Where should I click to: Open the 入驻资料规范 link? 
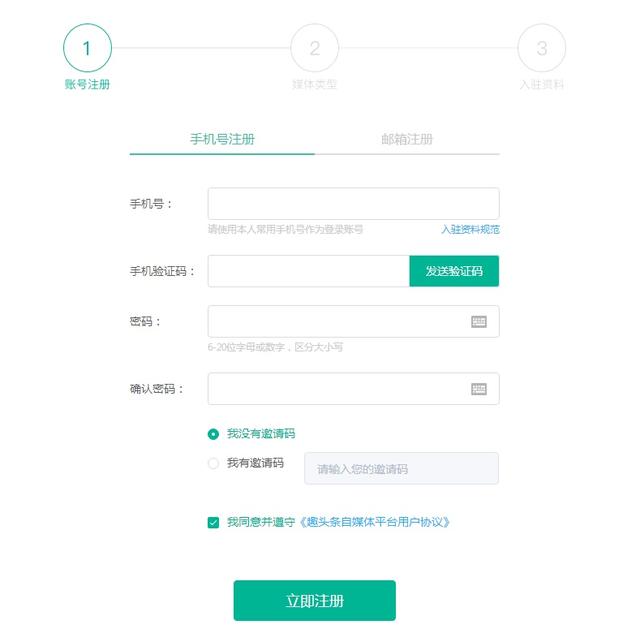coord(470,229)
